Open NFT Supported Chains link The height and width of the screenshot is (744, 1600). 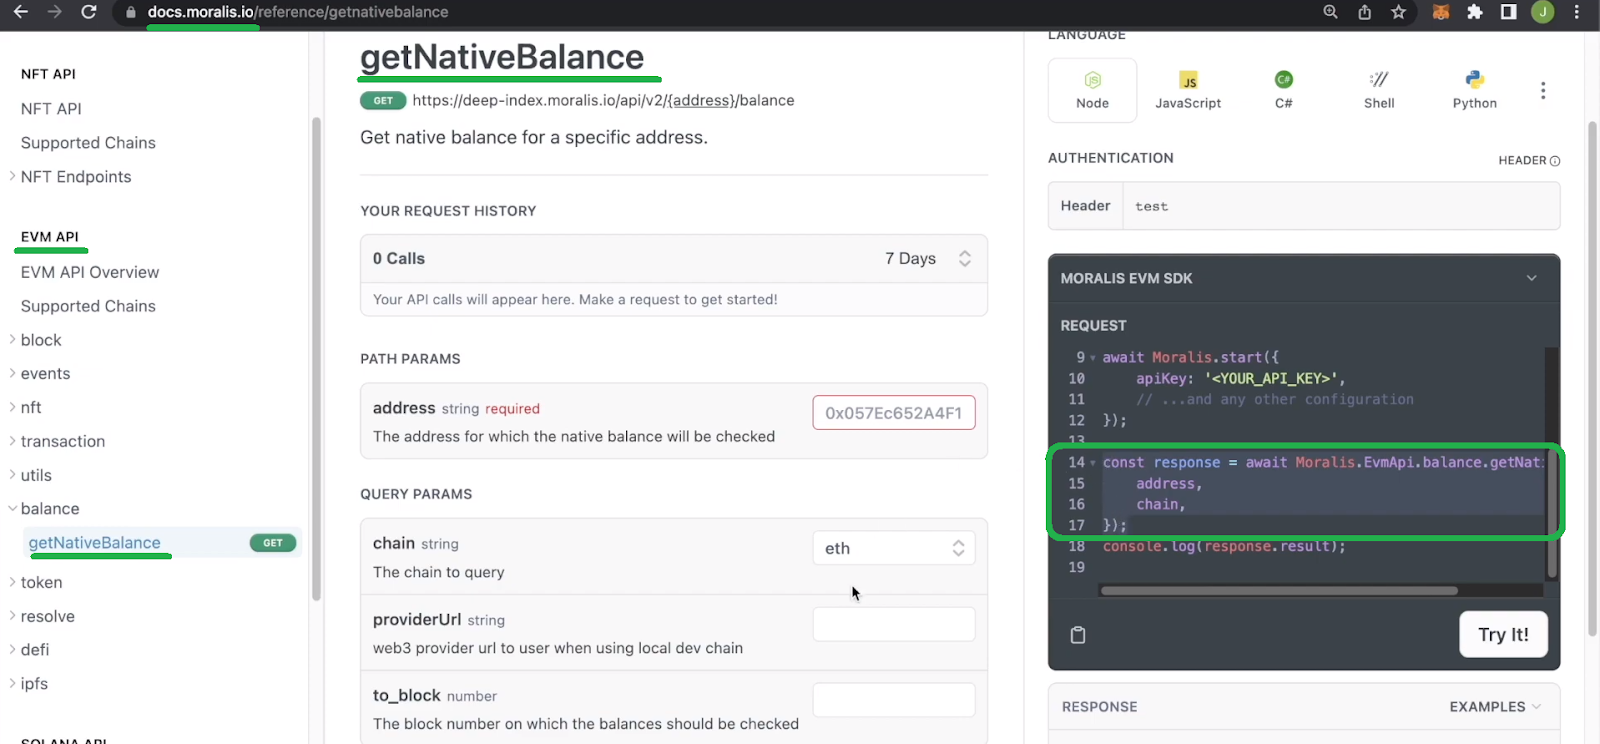(88, 143)
